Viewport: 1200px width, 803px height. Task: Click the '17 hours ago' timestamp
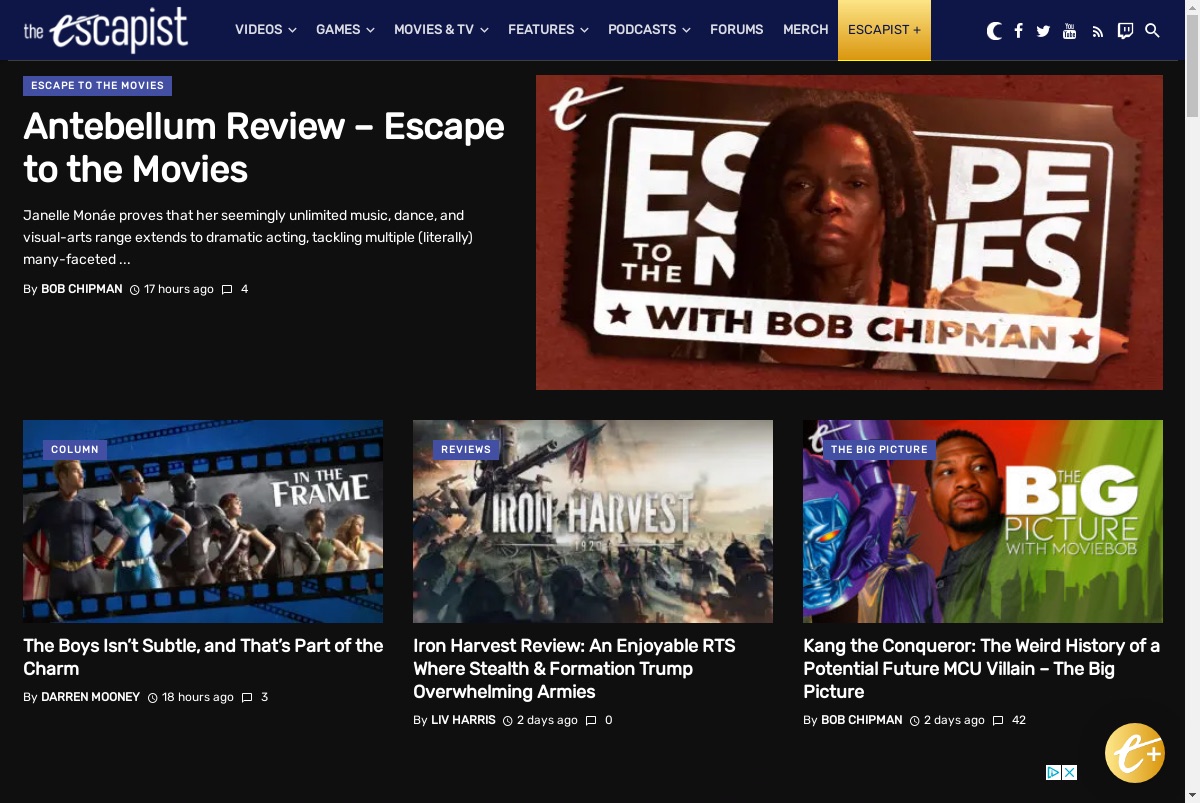[179, 289]
